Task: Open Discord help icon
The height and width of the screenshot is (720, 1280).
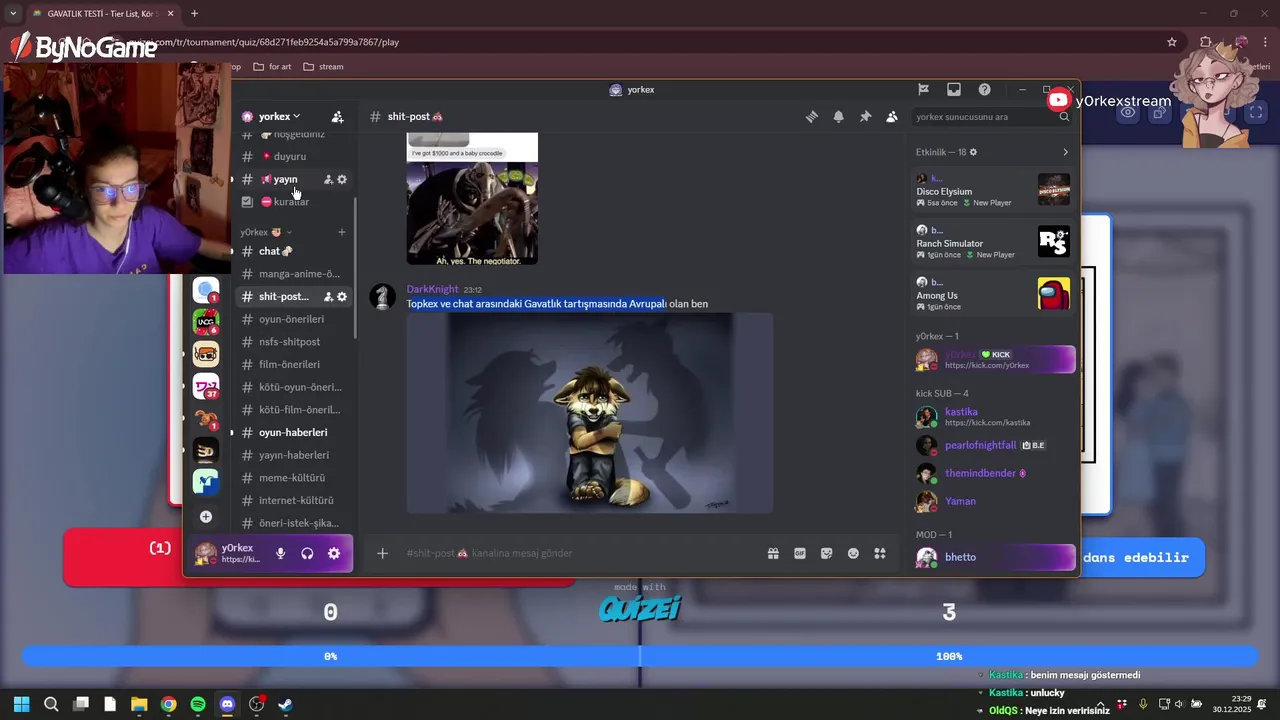Action: click(985, 90)
